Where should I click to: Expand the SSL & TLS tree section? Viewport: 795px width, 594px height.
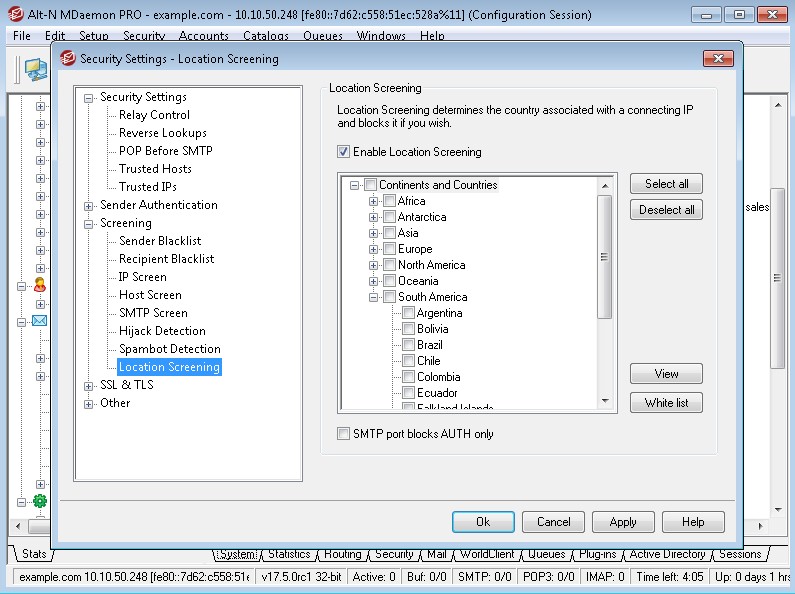pos(88,386)
